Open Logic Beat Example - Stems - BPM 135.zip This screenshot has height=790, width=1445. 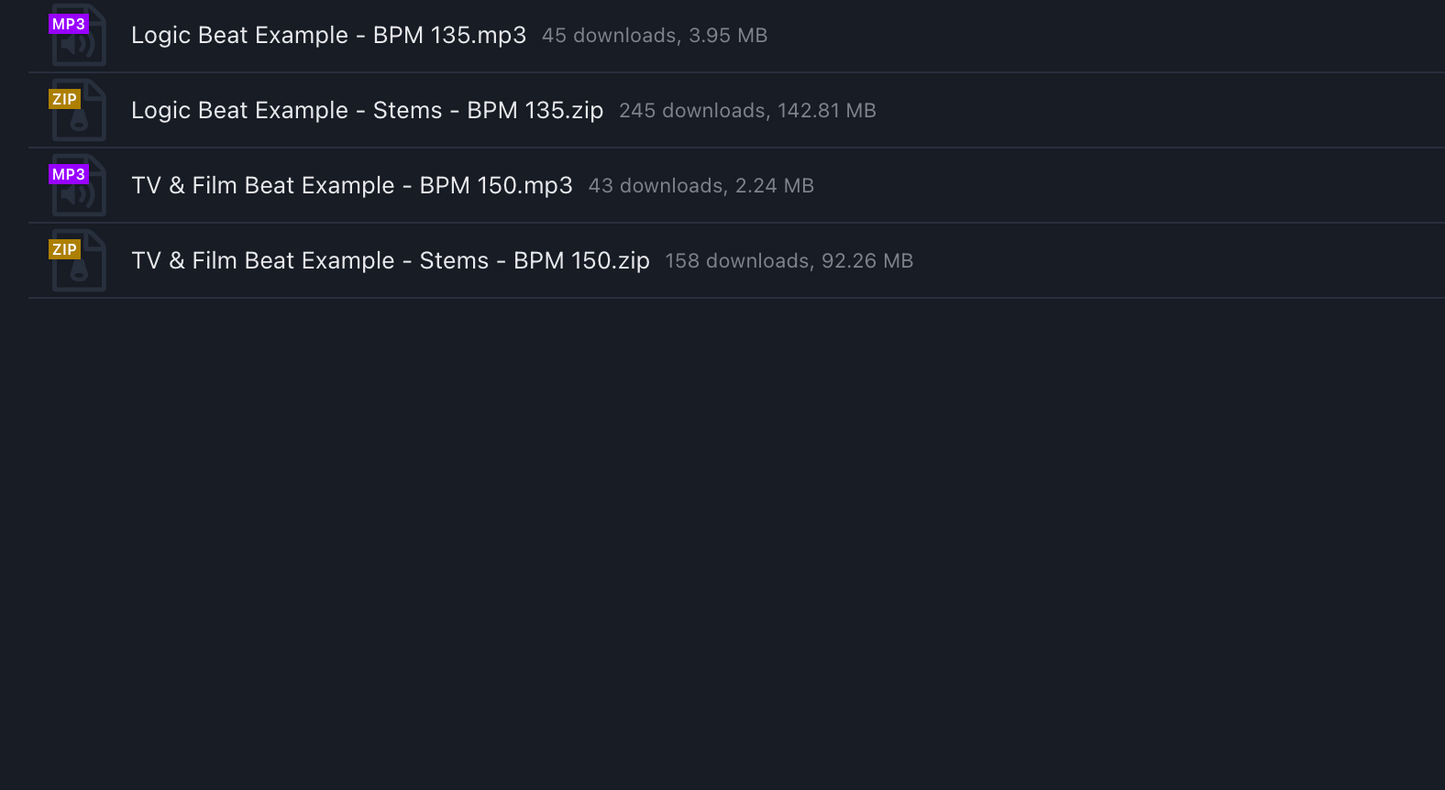point(366,110)
